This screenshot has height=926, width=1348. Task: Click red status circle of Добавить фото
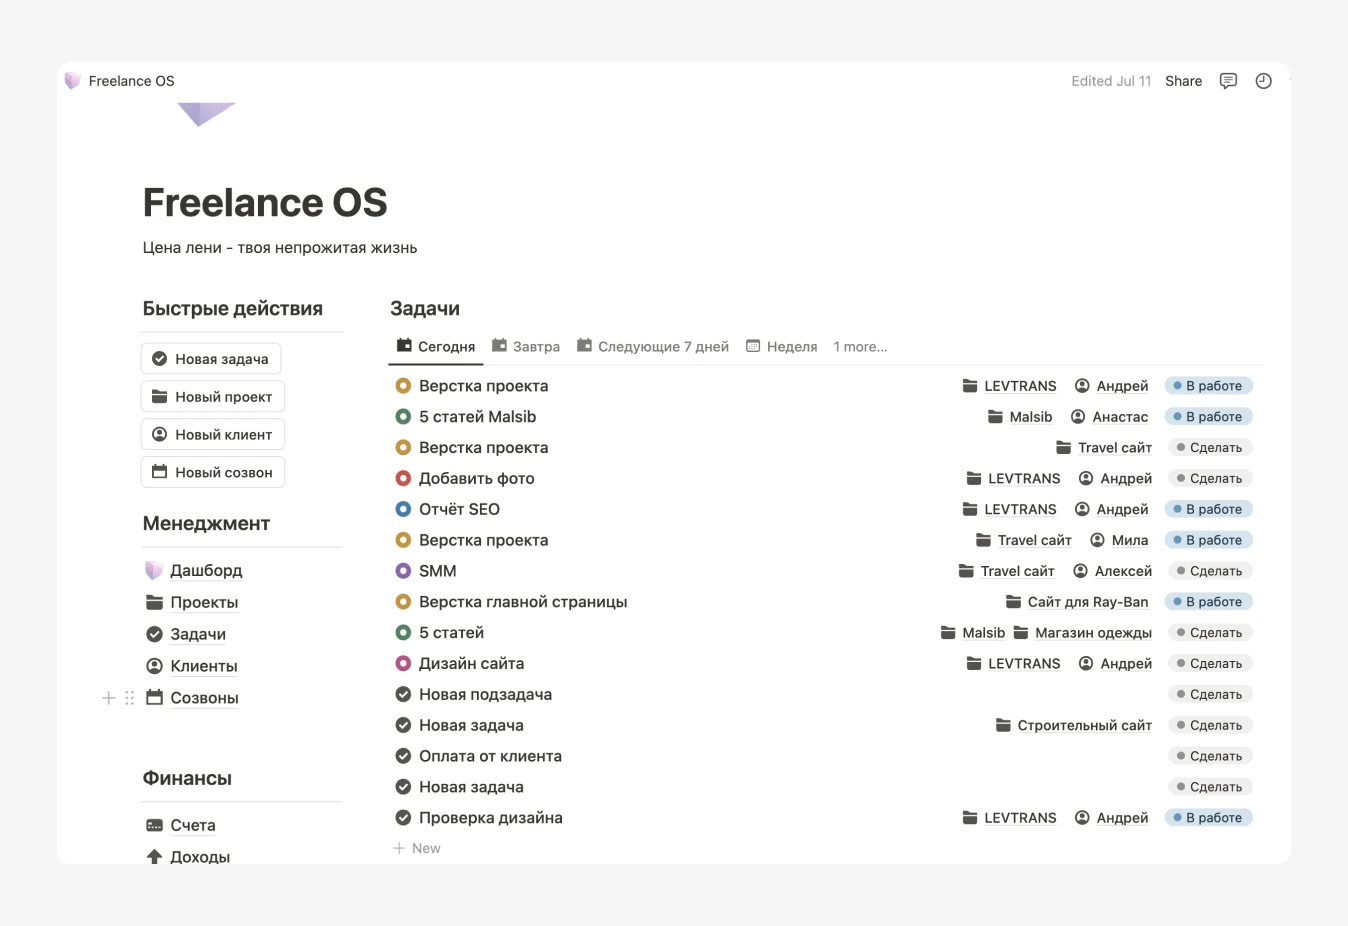click(x=403, y=479)
